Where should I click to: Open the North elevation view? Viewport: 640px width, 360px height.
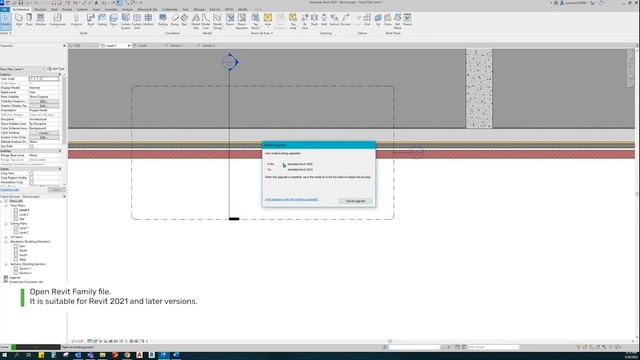pos(23,251)
